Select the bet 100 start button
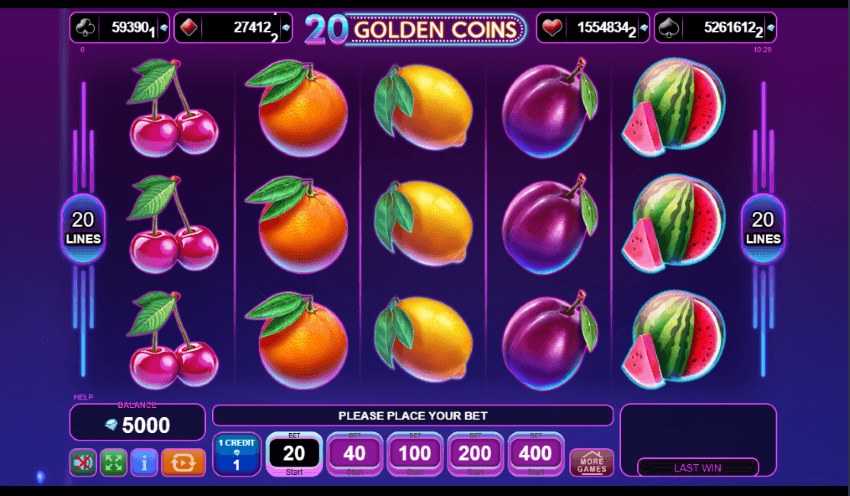The image size is (850, 496). tap(415, 454)
